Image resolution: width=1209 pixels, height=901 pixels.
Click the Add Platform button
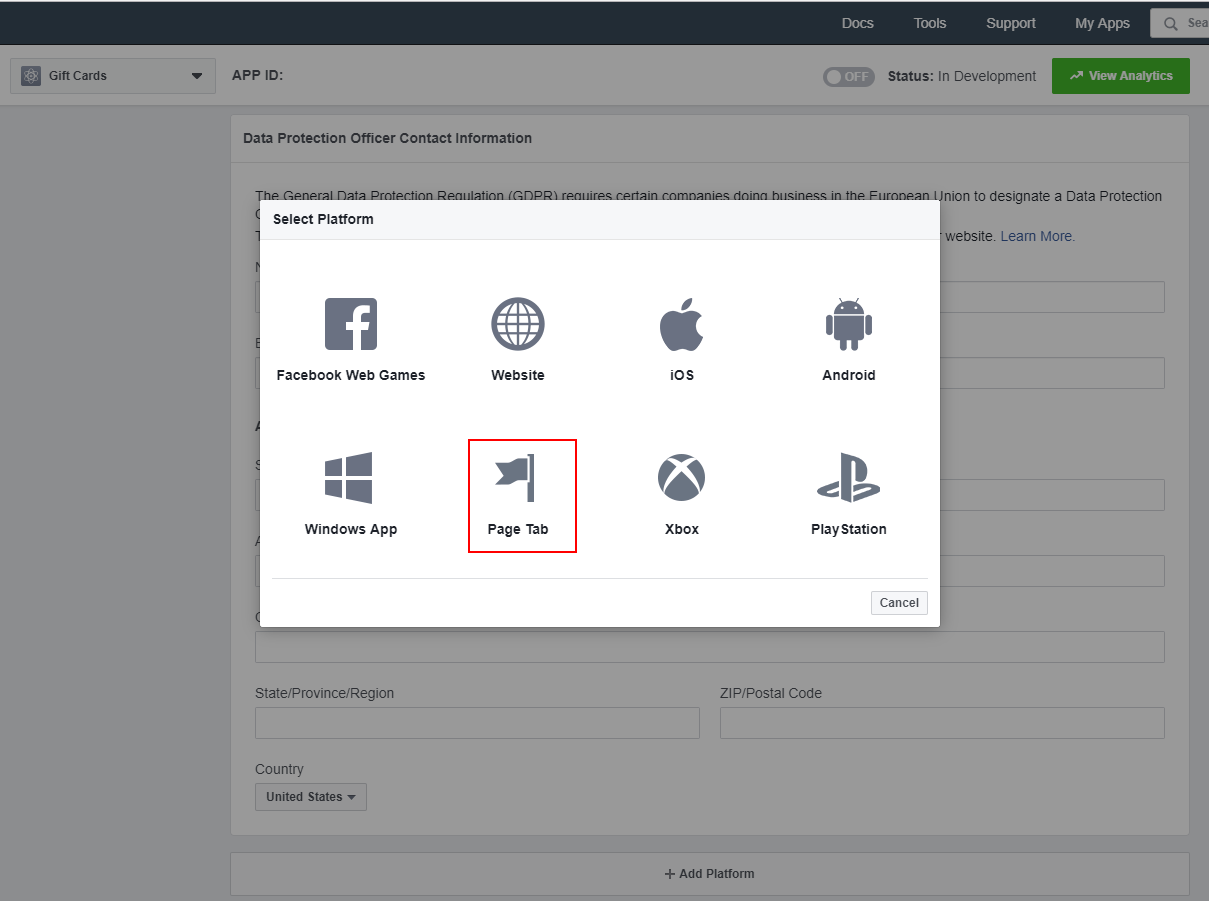click(709, 874)
